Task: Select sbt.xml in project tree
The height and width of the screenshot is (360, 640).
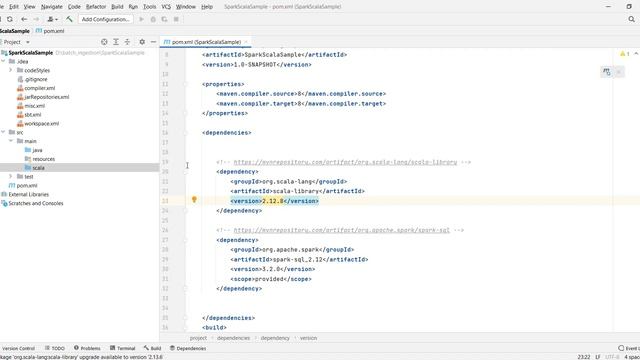Action: 33,115
